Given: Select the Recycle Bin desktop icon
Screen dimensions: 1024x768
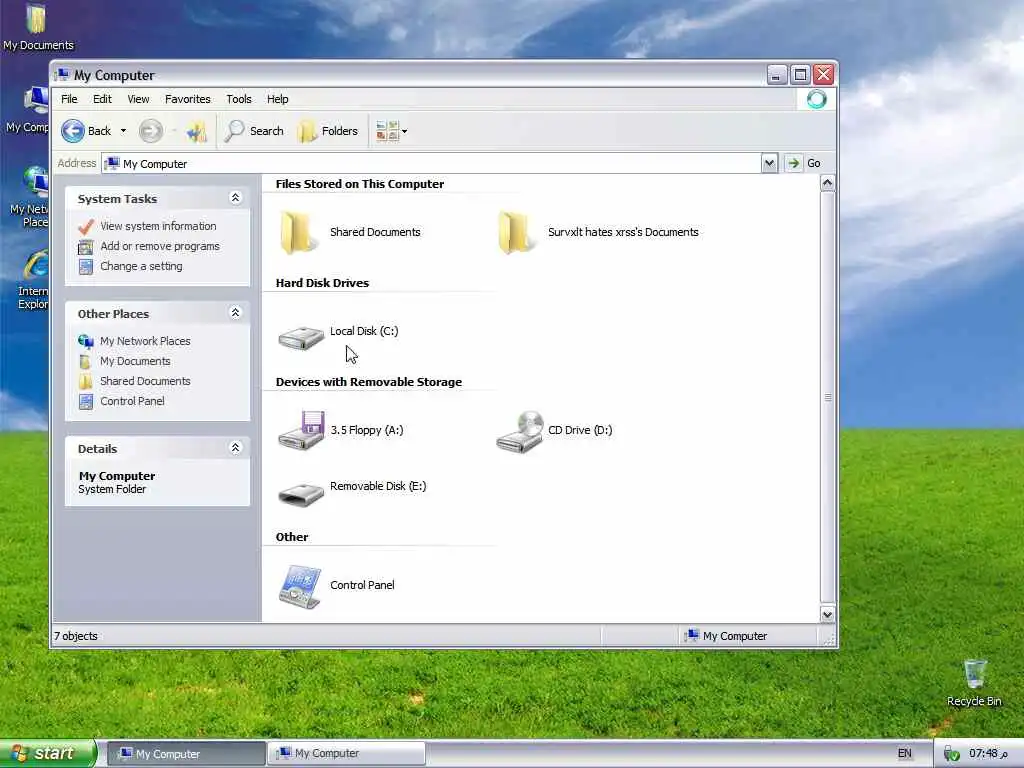Looking at the screenshot, I should pyautogui.click(x=974, y=683).
